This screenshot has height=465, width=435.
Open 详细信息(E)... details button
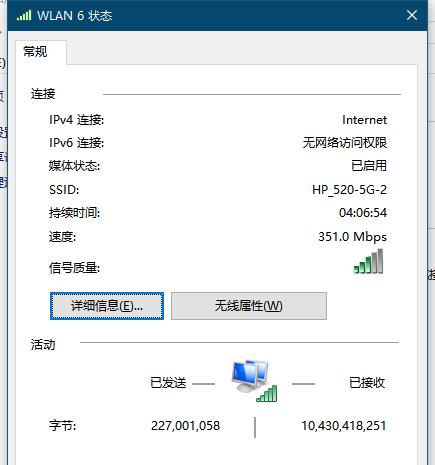pyautogui.click(x=107, y=306)
